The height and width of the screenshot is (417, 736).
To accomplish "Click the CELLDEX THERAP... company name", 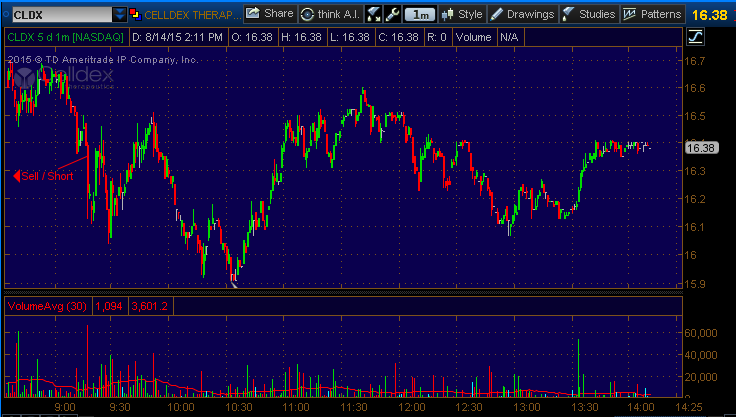I will pyautogui.click(x=191, y=15).
